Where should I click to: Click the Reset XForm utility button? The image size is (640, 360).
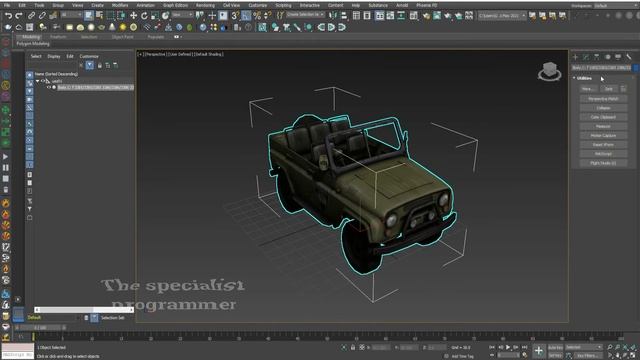point(603,144)
